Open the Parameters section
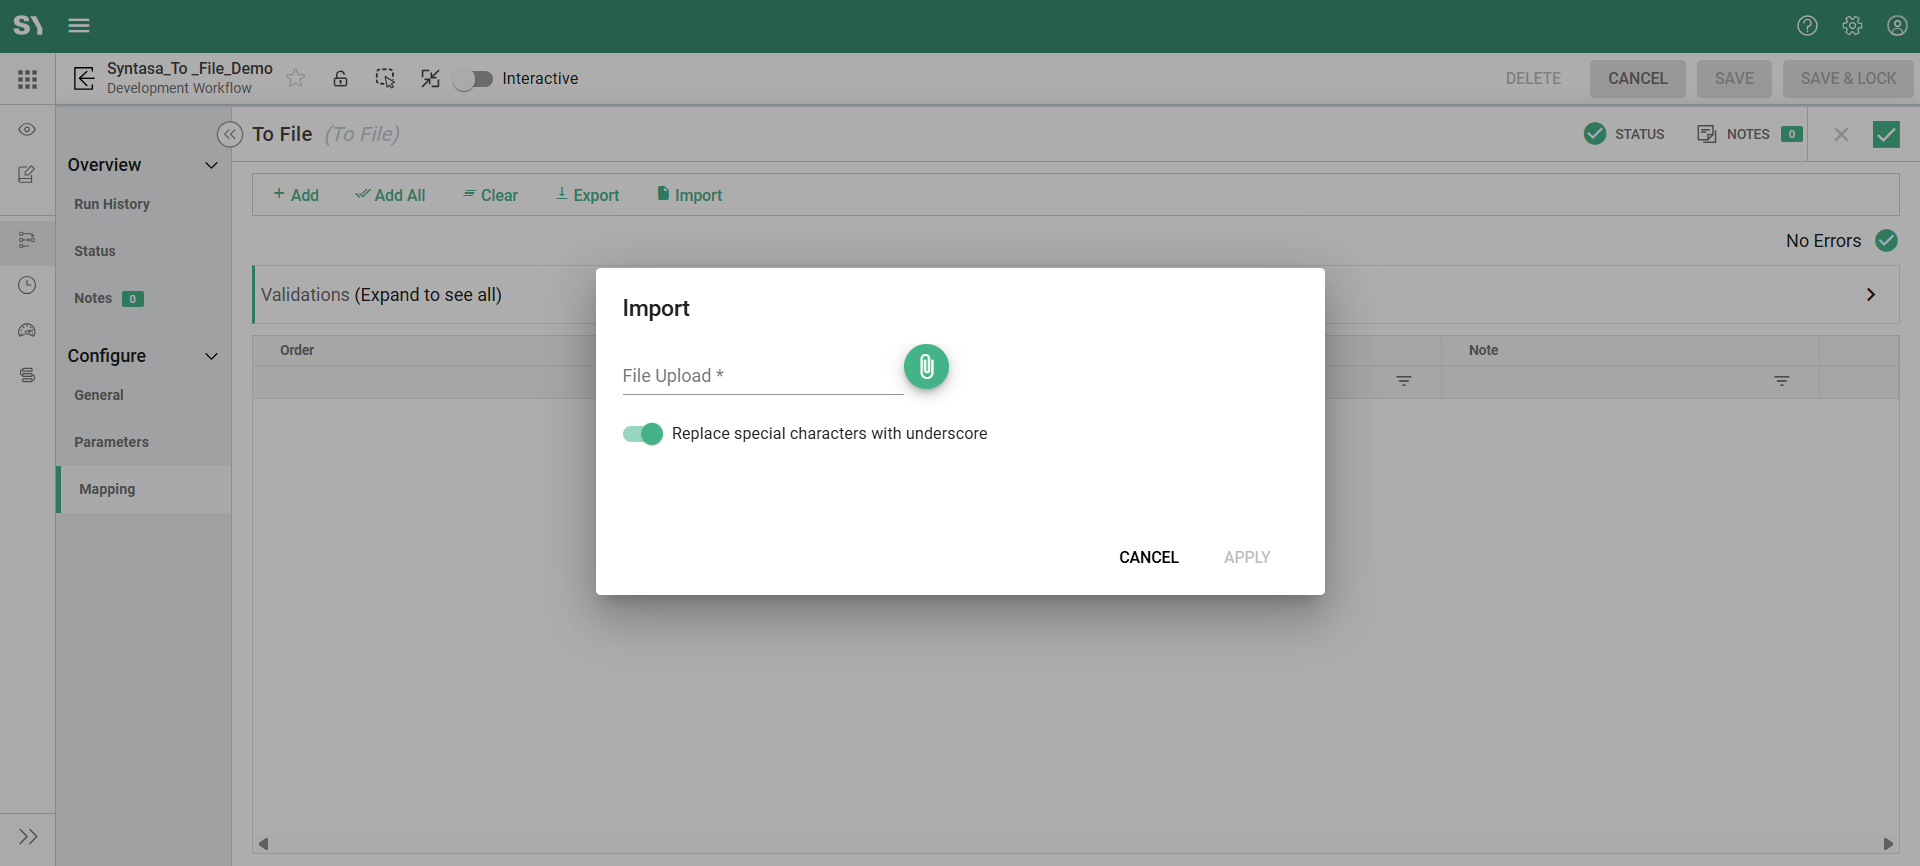1920x866 pixels. [111, 442]
